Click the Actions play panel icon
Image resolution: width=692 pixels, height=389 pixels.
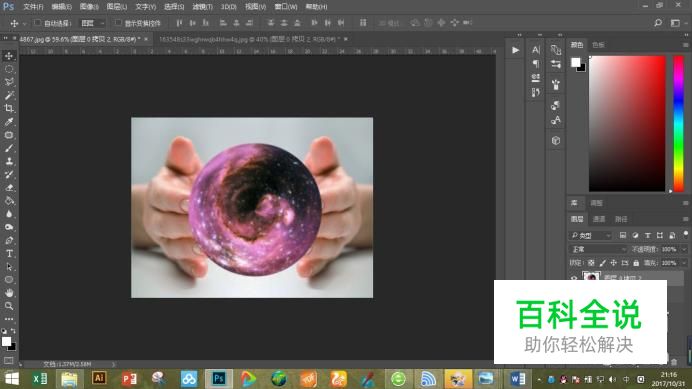pos(515,50)
